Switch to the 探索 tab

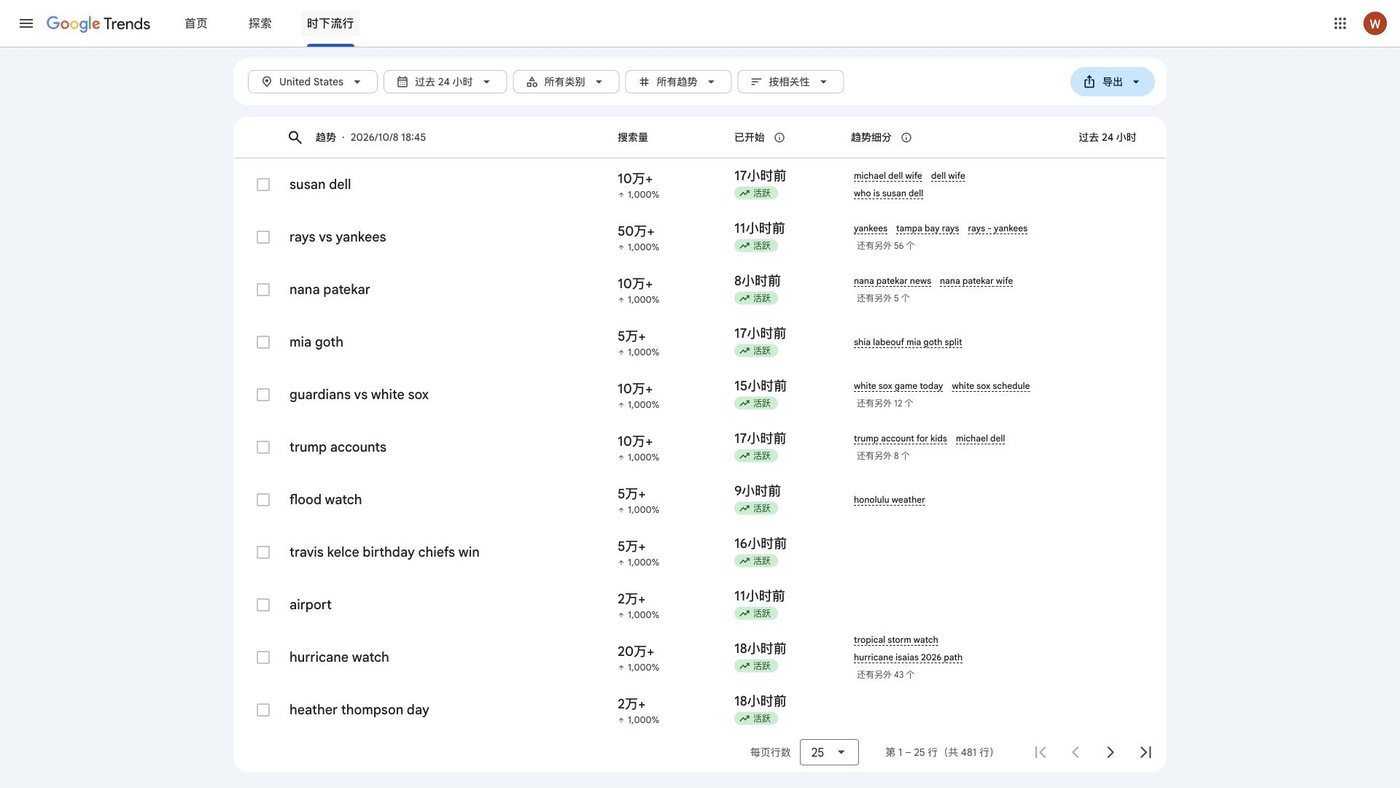[260, 23]
